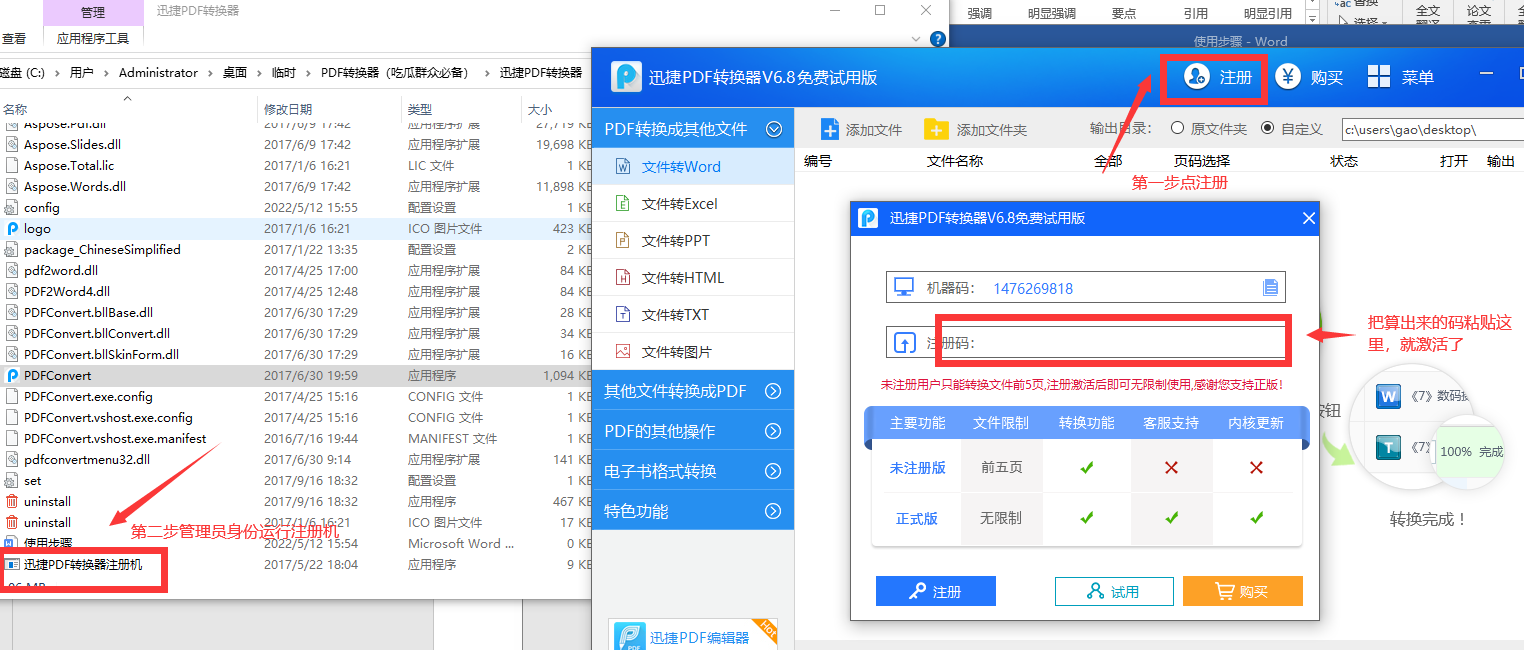Click the 文件转Word icon in sidebar
1524x650 pixels.
coord(622,166)
